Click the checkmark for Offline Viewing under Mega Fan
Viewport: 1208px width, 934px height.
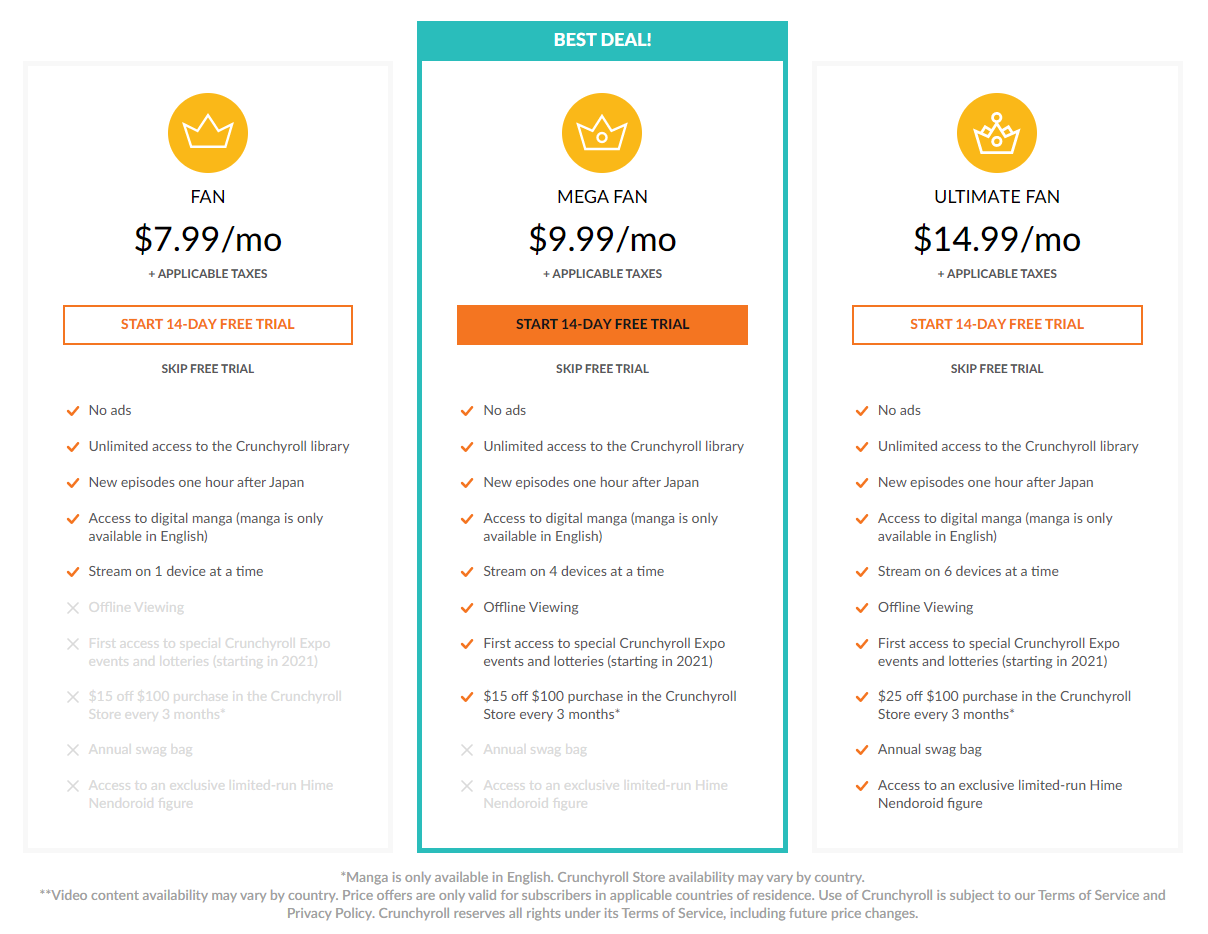(467, 607)
